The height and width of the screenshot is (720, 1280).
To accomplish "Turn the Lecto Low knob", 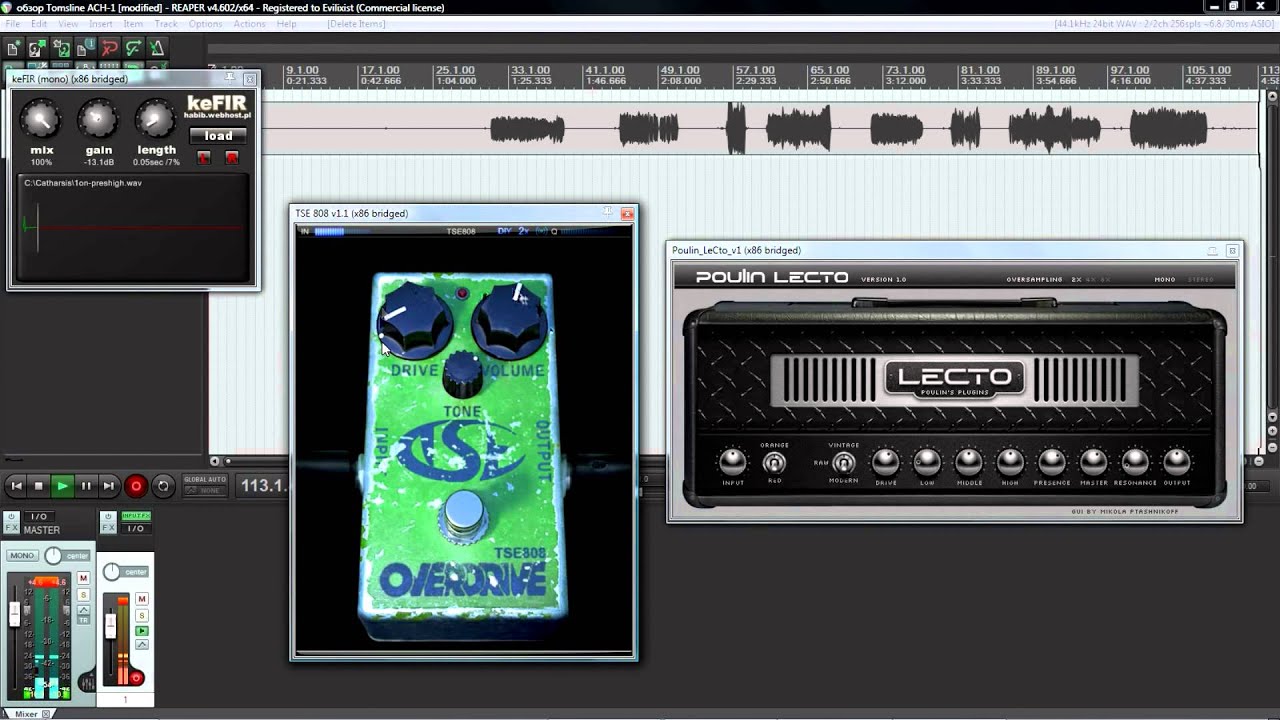I will click(x=927, y=461).
